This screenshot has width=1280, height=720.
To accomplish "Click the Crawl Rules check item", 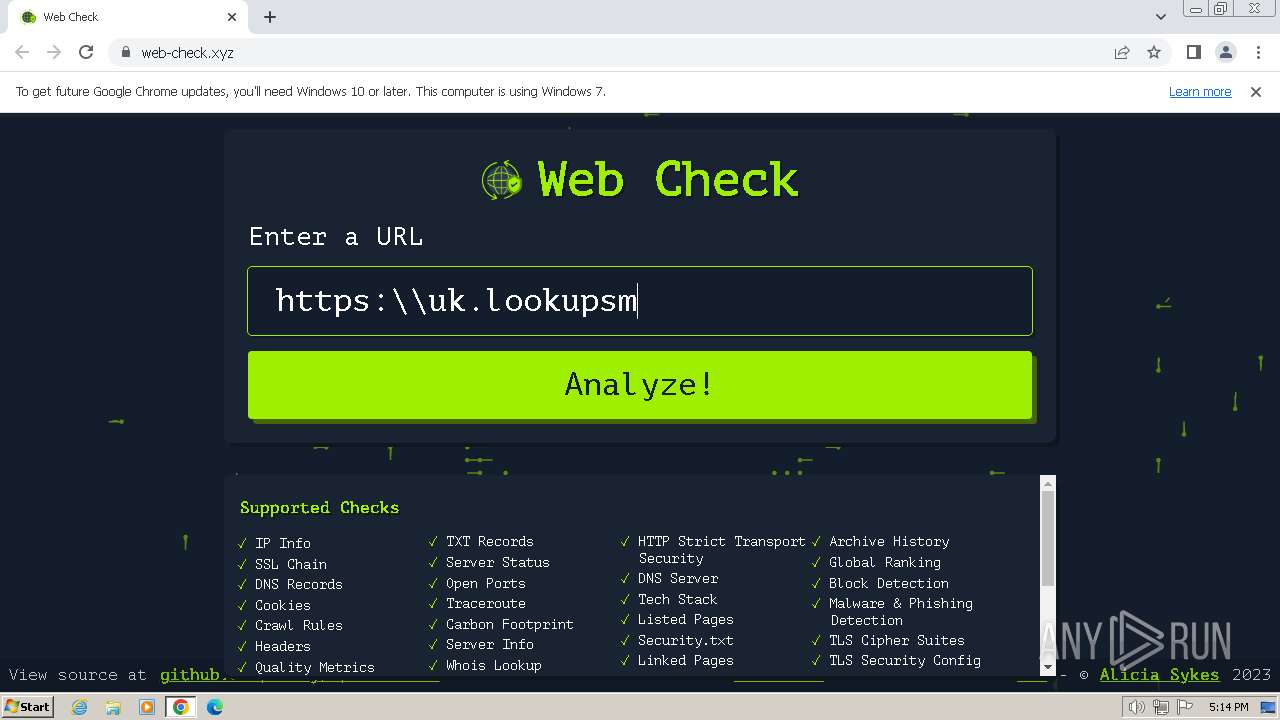I will click(298, 625).
